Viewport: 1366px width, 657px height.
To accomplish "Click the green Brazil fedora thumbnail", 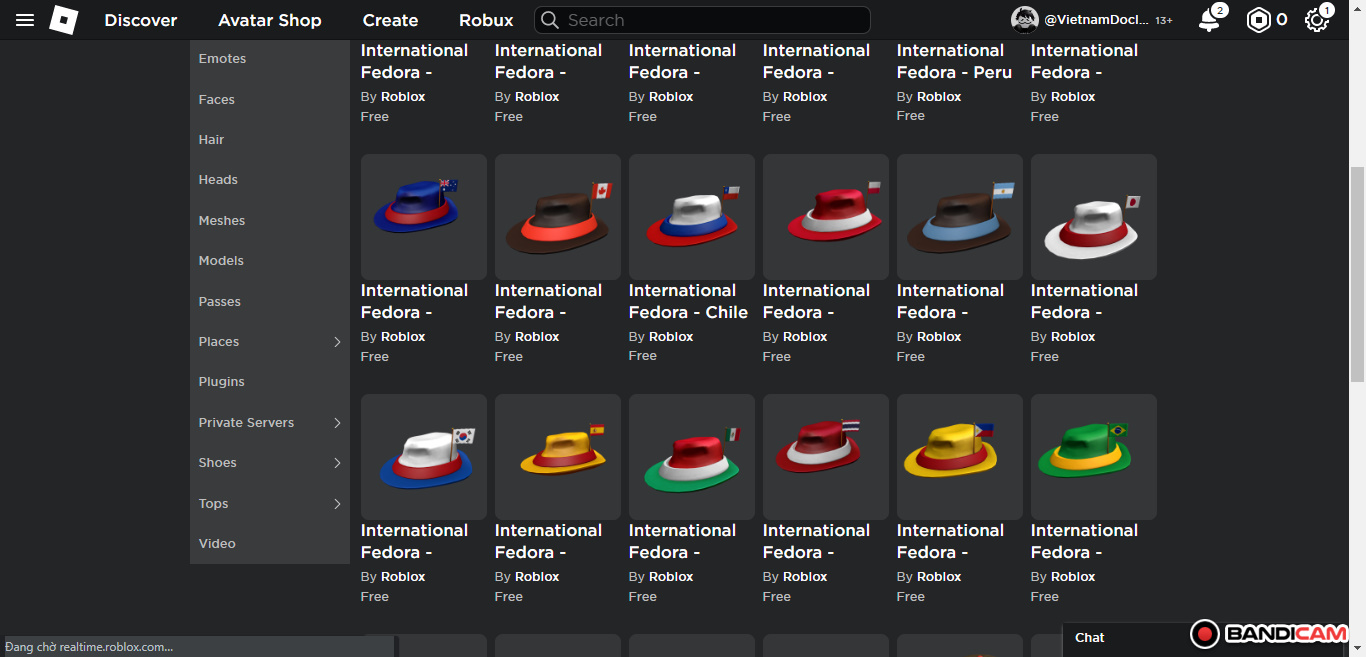I will pyautogui.click(x=1093, y=456).
